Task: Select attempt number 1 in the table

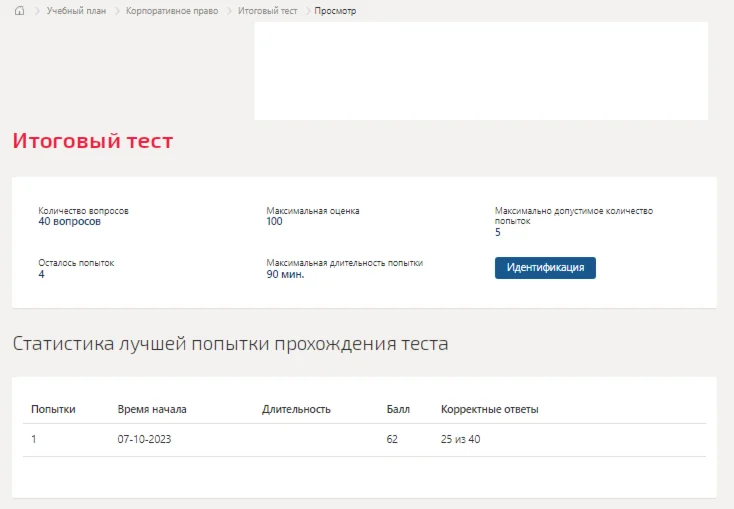Action: pyautogui.click(x=34, y=439)
